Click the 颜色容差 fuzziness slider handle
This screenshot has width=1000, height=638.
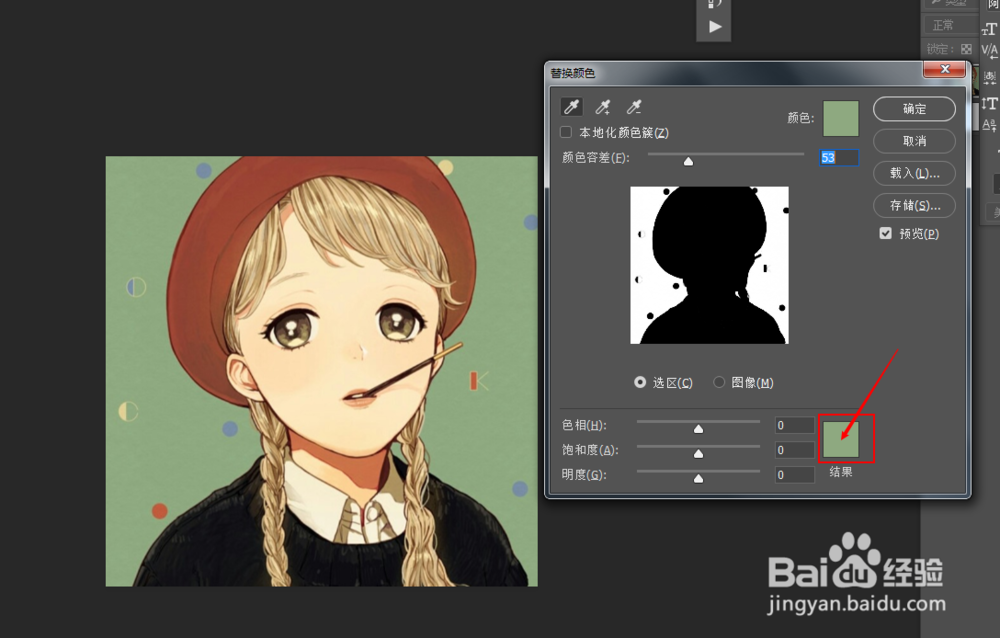(x=688, y=161)
